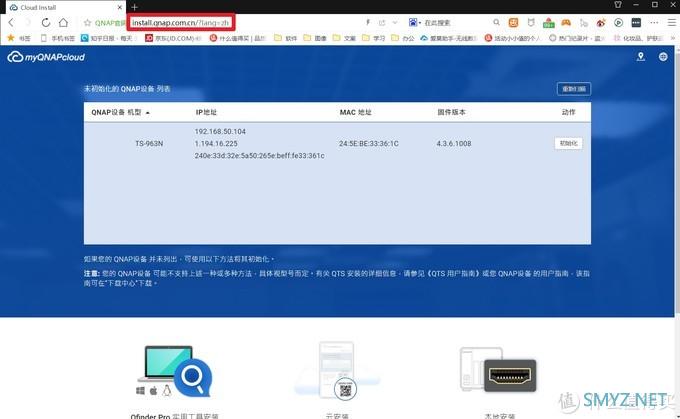Reload the Cloud Install page
The height and width of the screenshot is (419, 680).
click(x=46, y=23)
